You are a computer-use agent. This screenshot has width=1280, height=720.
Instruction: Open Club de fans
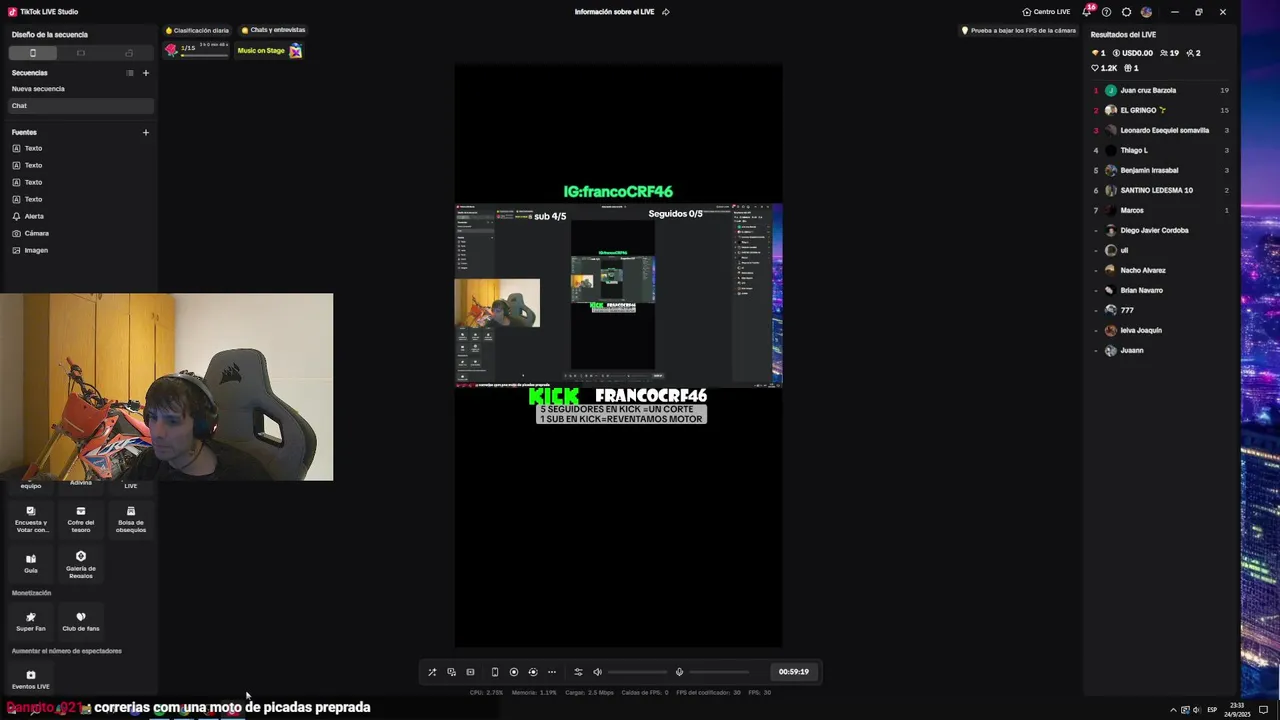81,622
